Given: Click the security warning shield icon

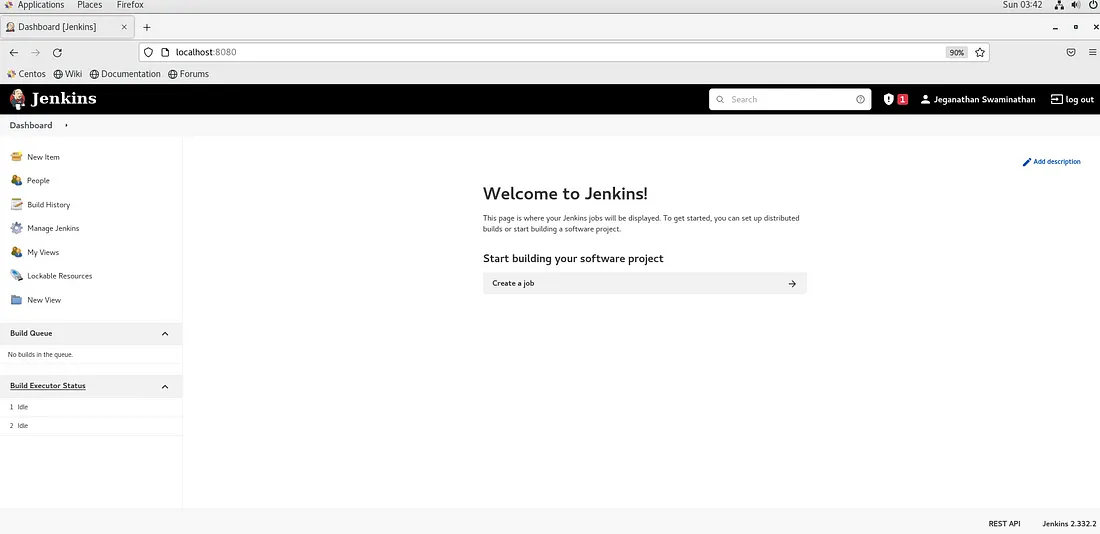Looking at the screenshot, I should tap(889, 100).
